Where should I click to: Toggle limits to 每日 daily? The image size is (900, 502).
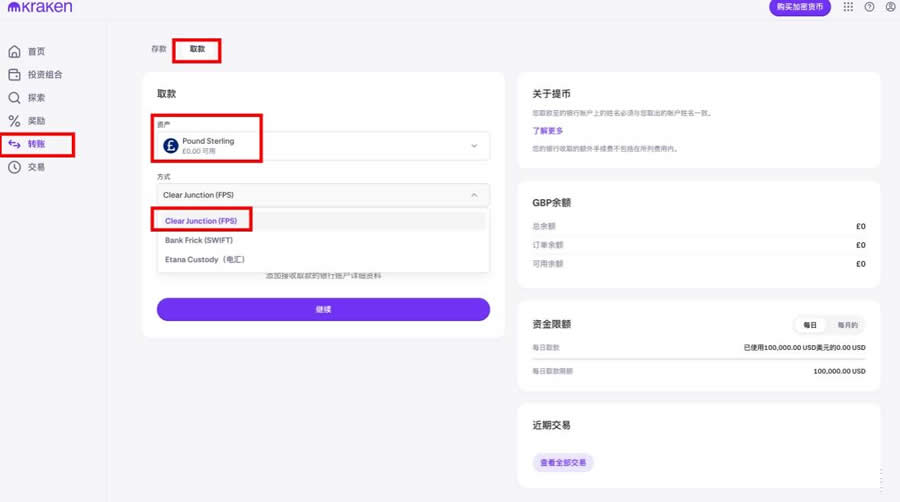[810, 325]
